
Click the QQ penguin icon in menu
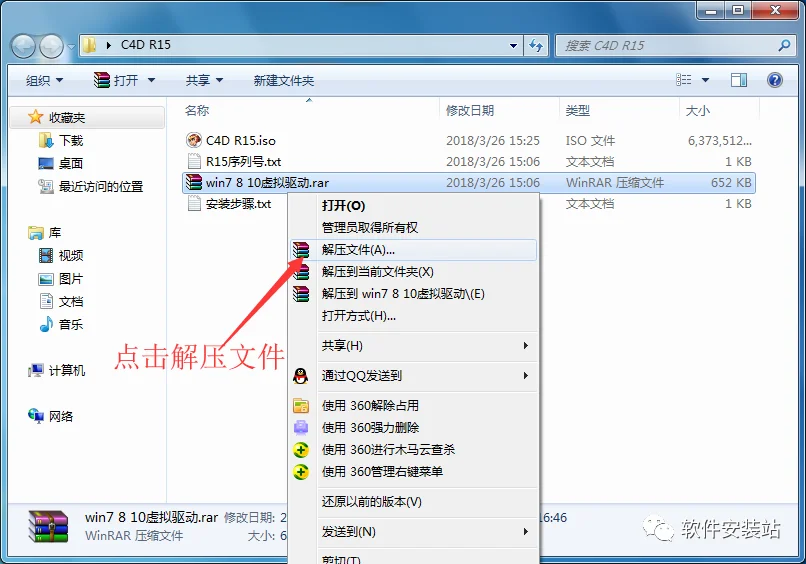301,376
